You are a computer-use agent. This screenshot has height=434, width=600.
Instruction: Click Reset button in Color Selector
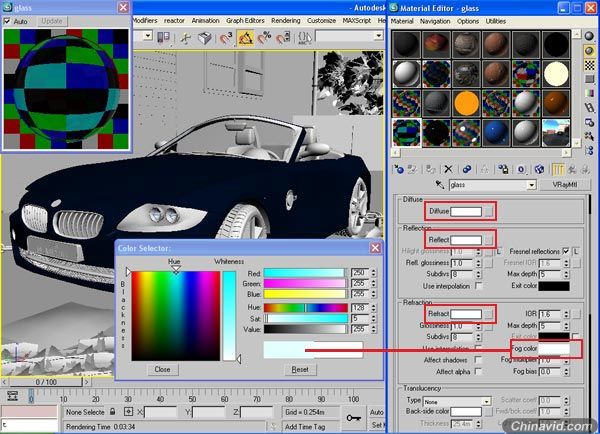(300, 369)
